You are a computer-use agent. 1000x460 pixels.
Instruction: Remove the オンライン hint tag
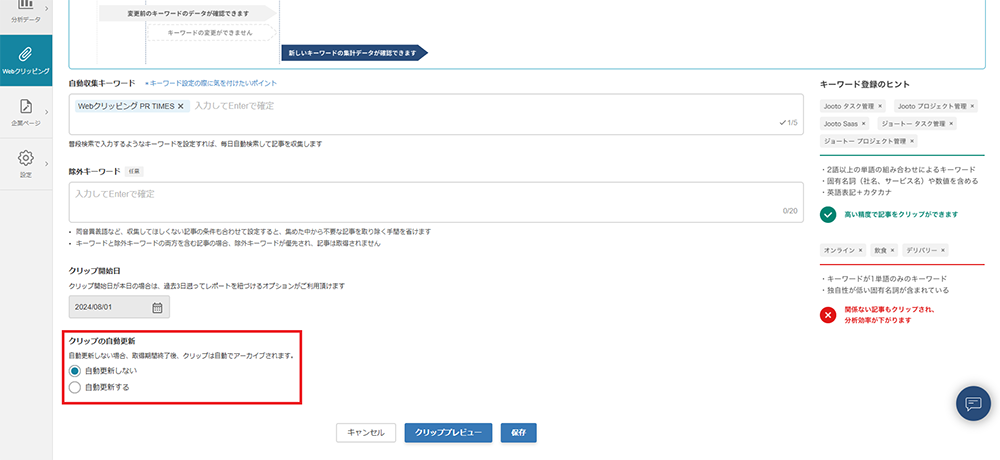(x=860, y=251)
